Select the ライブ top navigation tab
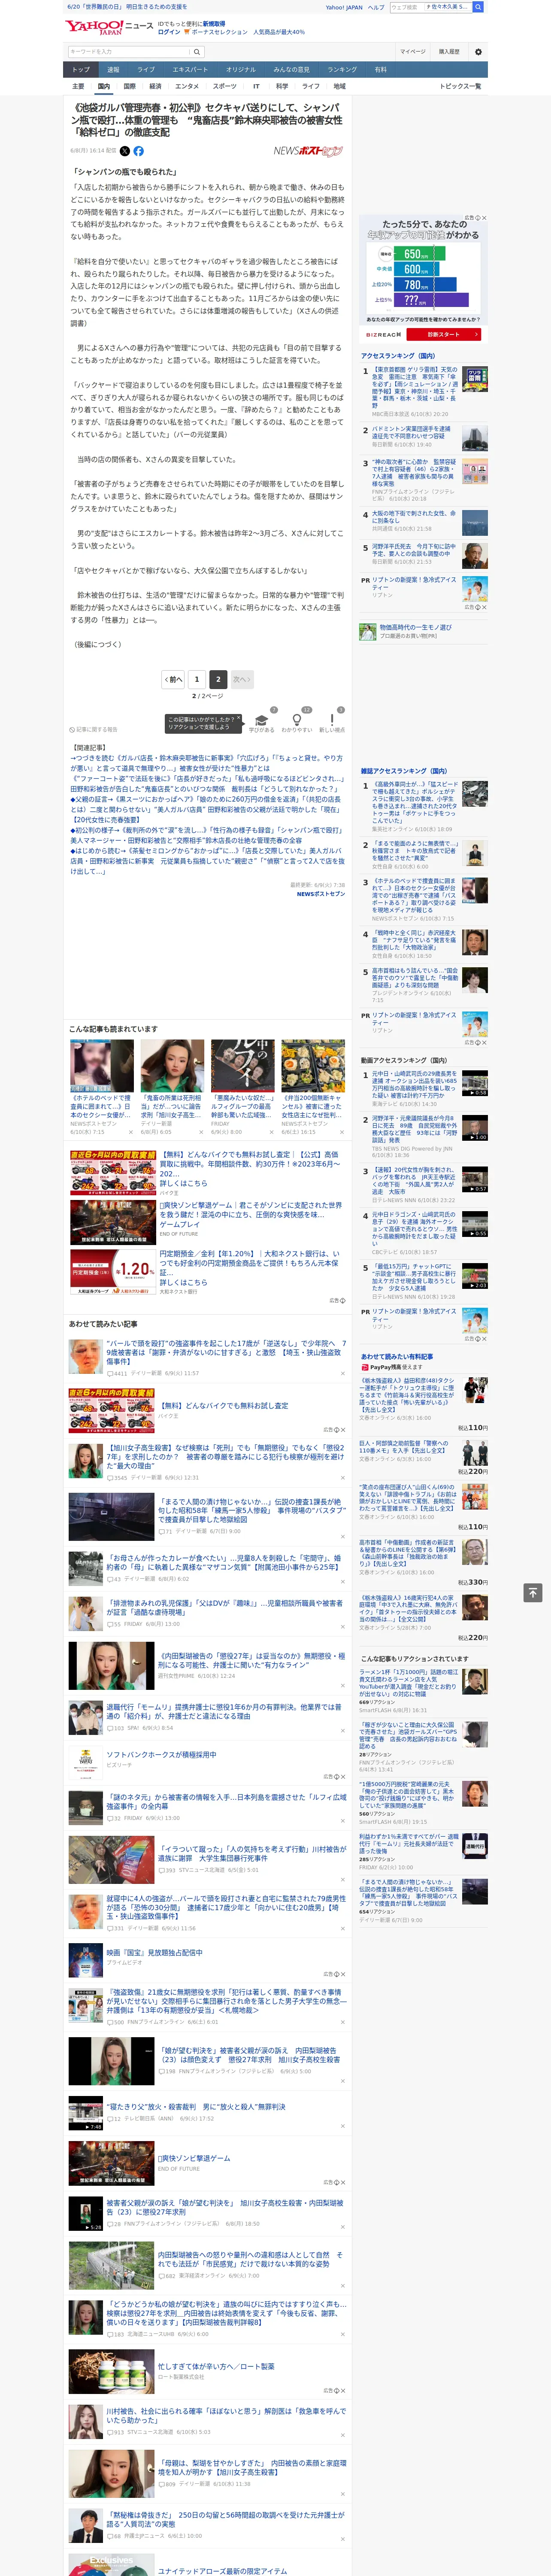 pyautogui.click(x=146, y=70)
